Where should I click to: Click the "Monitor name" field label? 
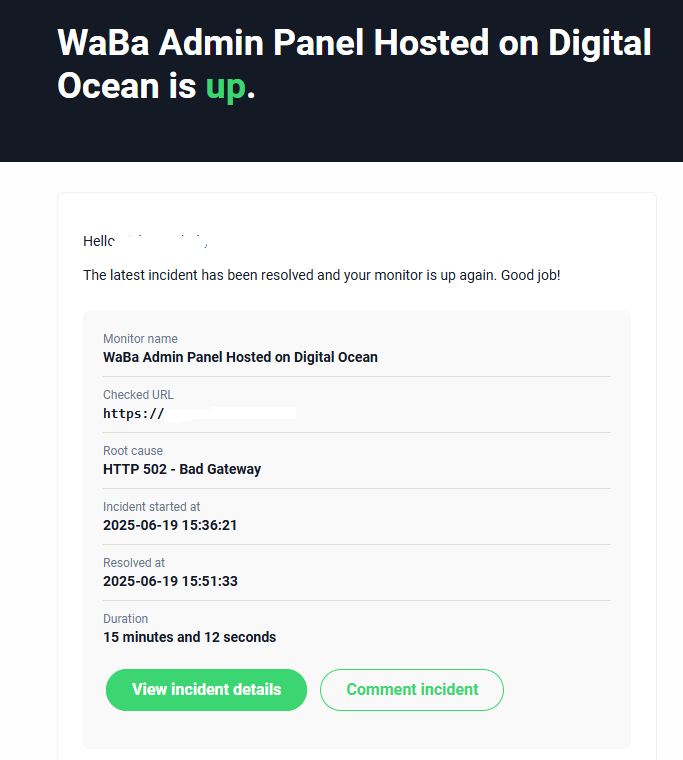click(140, 339)
